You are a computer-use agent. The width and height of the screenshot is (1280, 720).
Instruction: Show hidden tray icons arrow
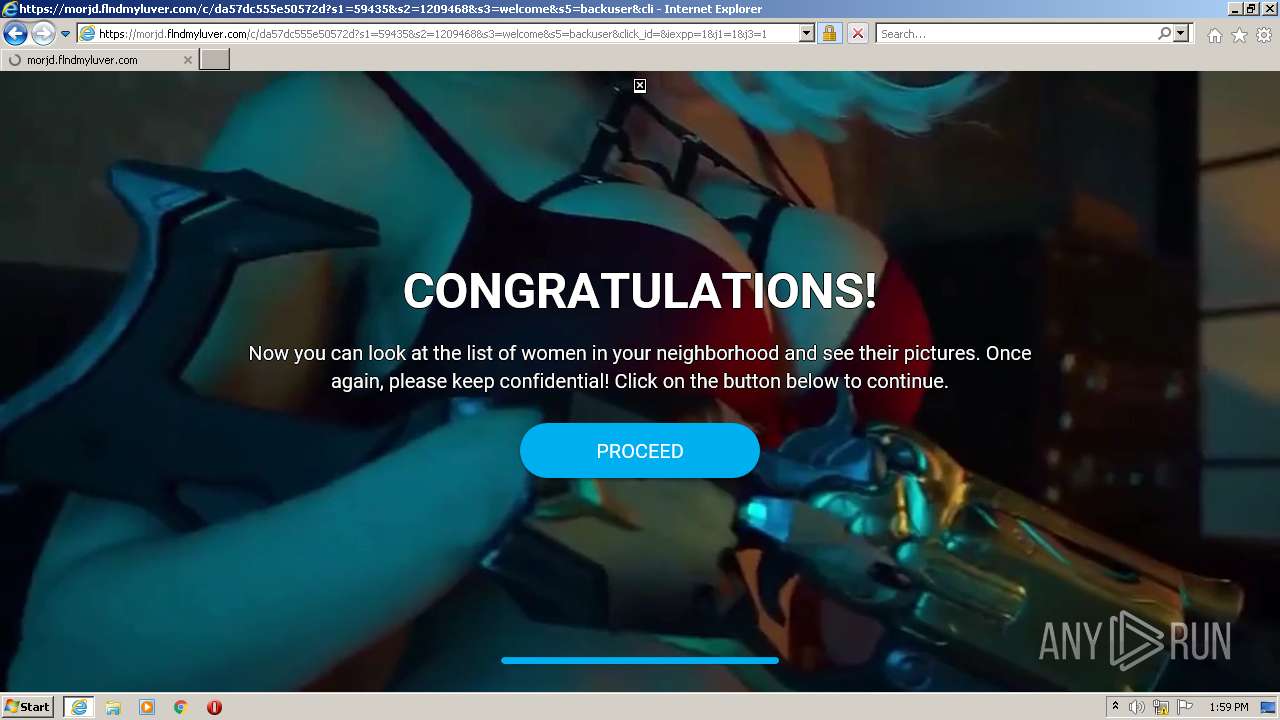(x=1115, y=707)
